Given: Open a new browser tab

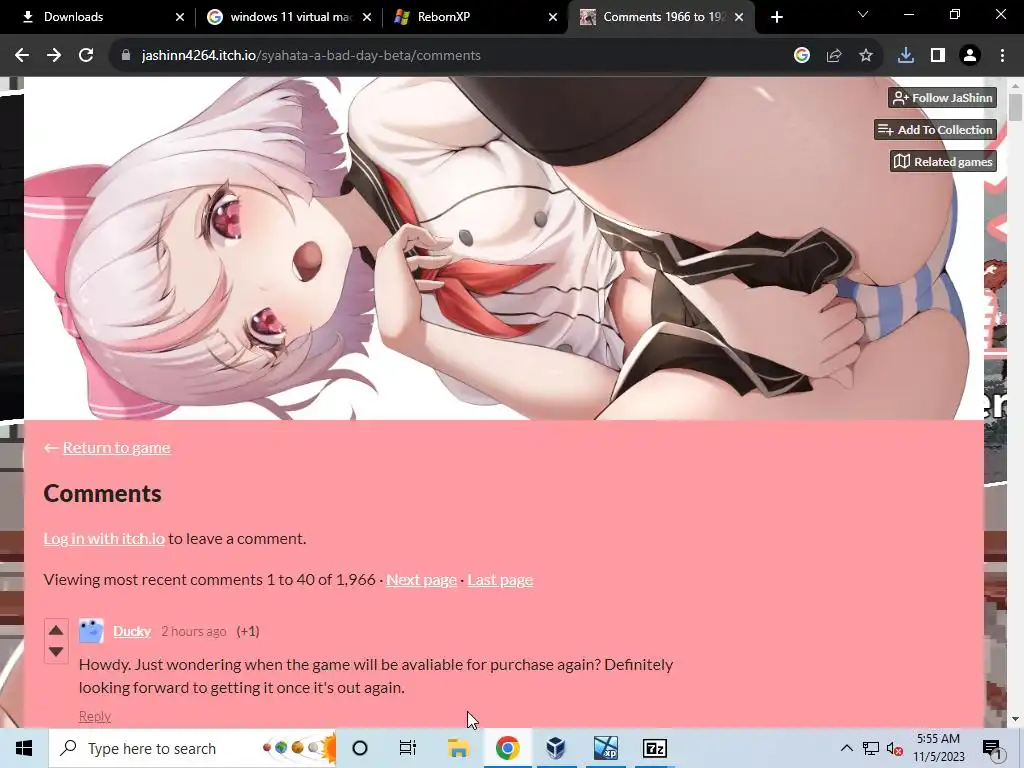Looking at the screenshot, I should click(776, 17).
